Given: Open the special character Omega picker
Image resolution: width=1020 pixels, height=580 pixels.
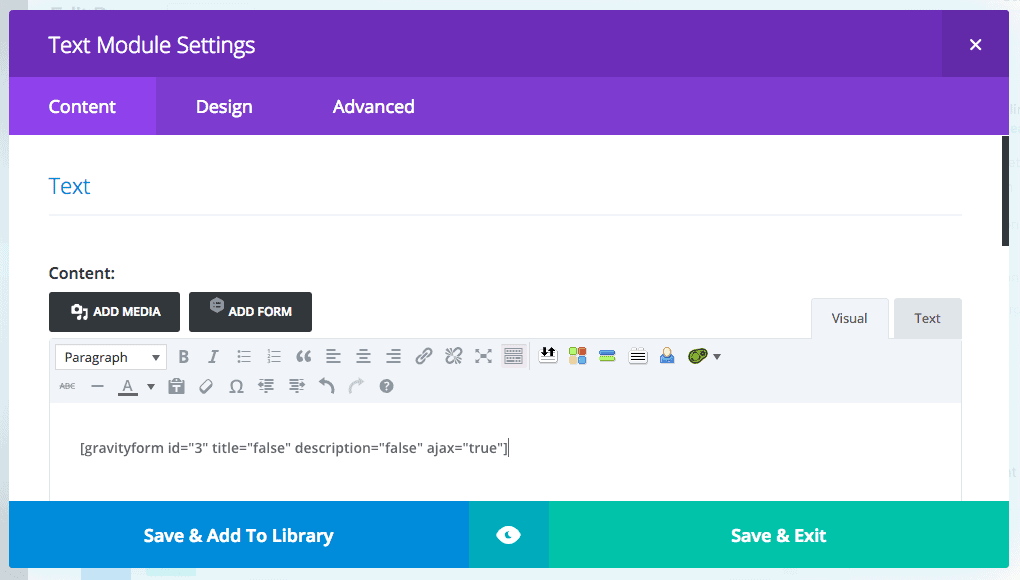Looking at the screenshot, I should point(236,386).
